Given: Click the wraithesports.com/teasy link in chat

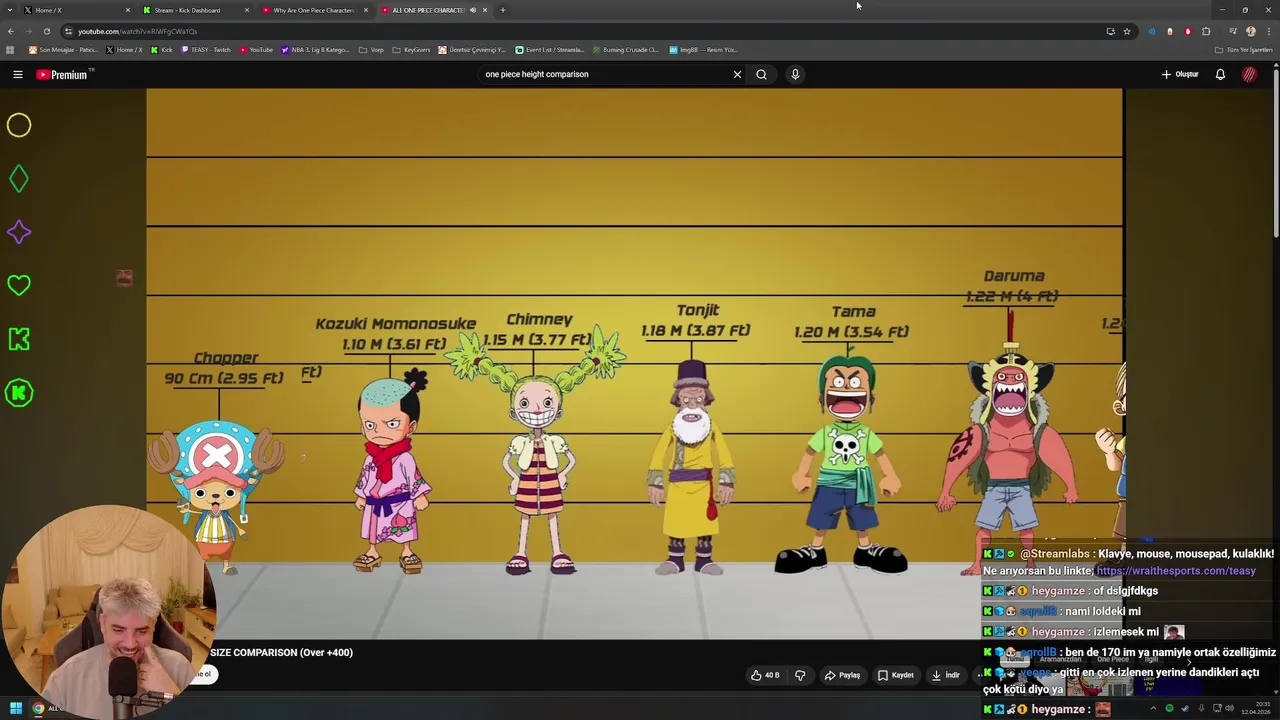Looking at the screenshot, I should click(x=1176, y=571).
